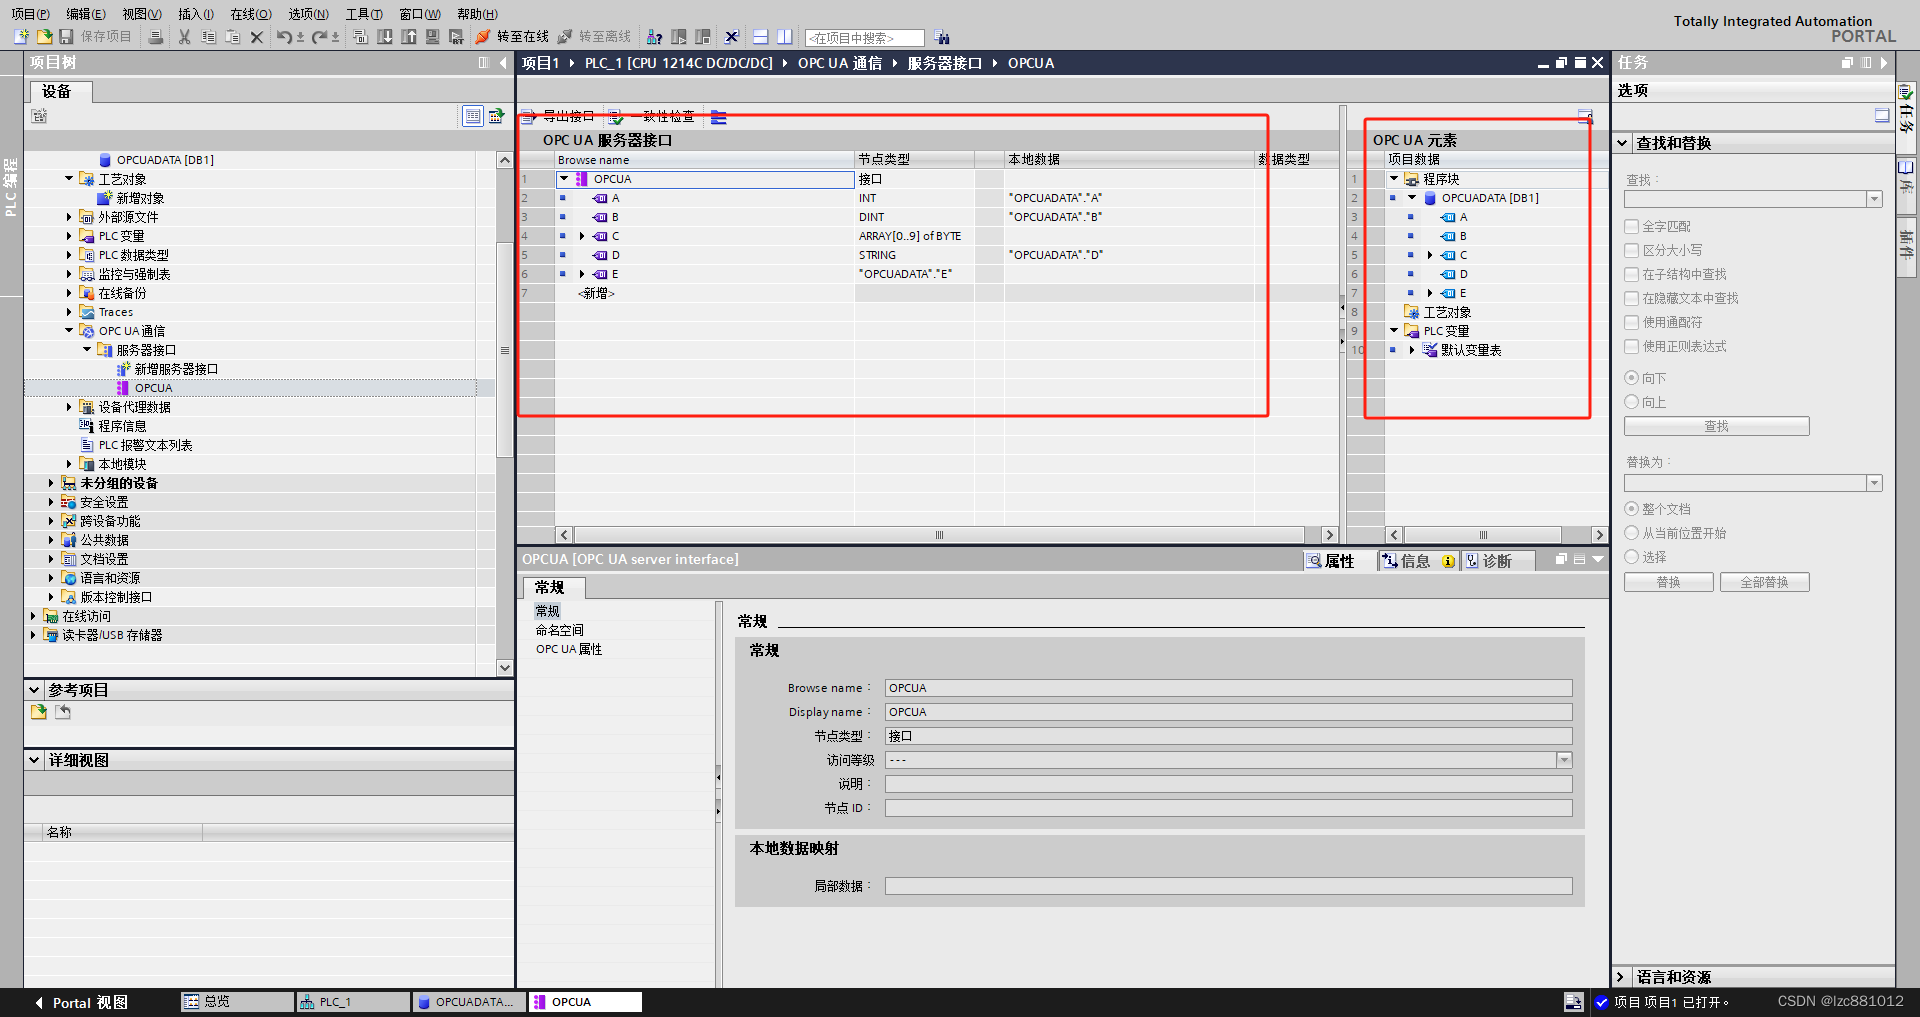Open the 帮助(H) menu
Image resolution: width=1920 pixels, height=1017 pixels.
[477, 14]
